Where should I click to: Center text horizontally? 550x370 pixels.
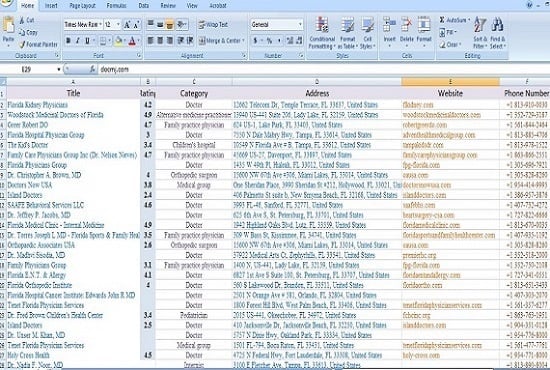160,41
